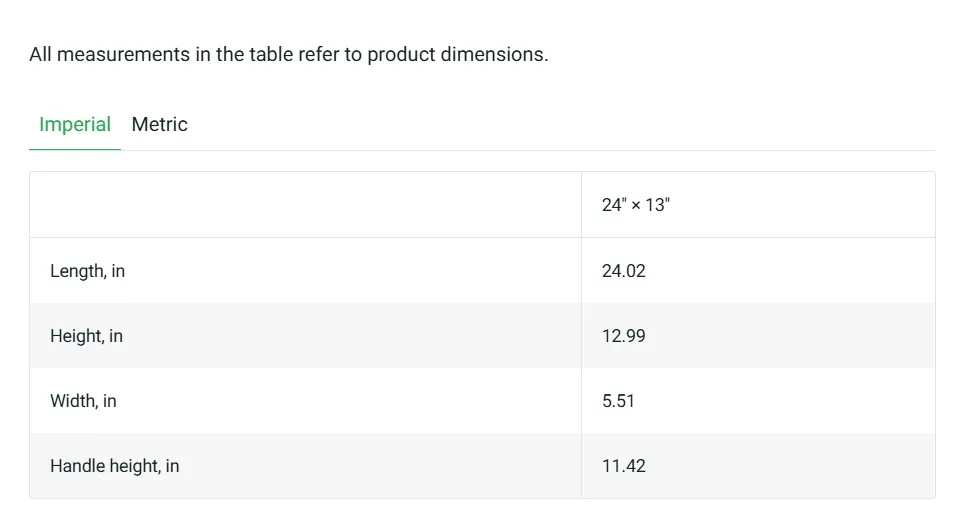Click the 5.51 width value
This screenshot has height=530, width=974.
tap(618, 401)
